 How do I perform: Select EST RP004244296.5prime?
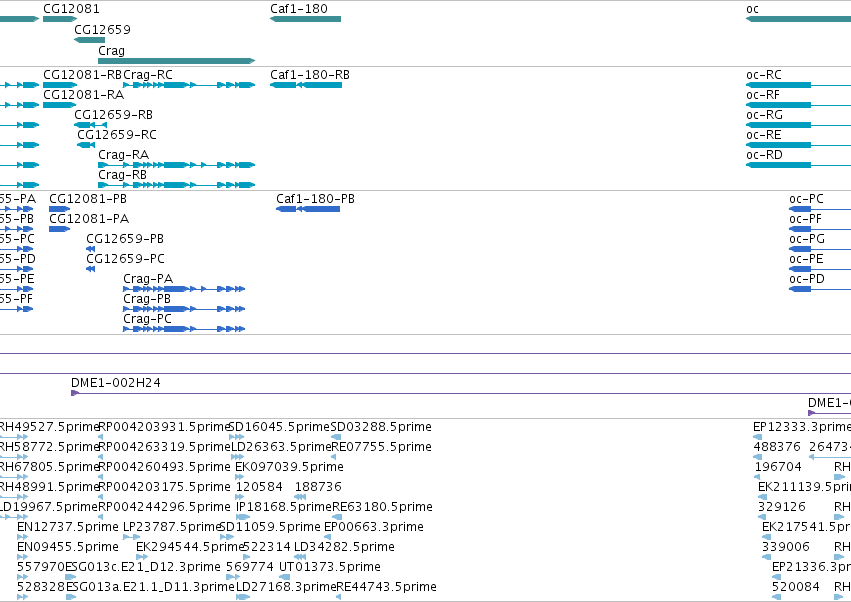101,517
